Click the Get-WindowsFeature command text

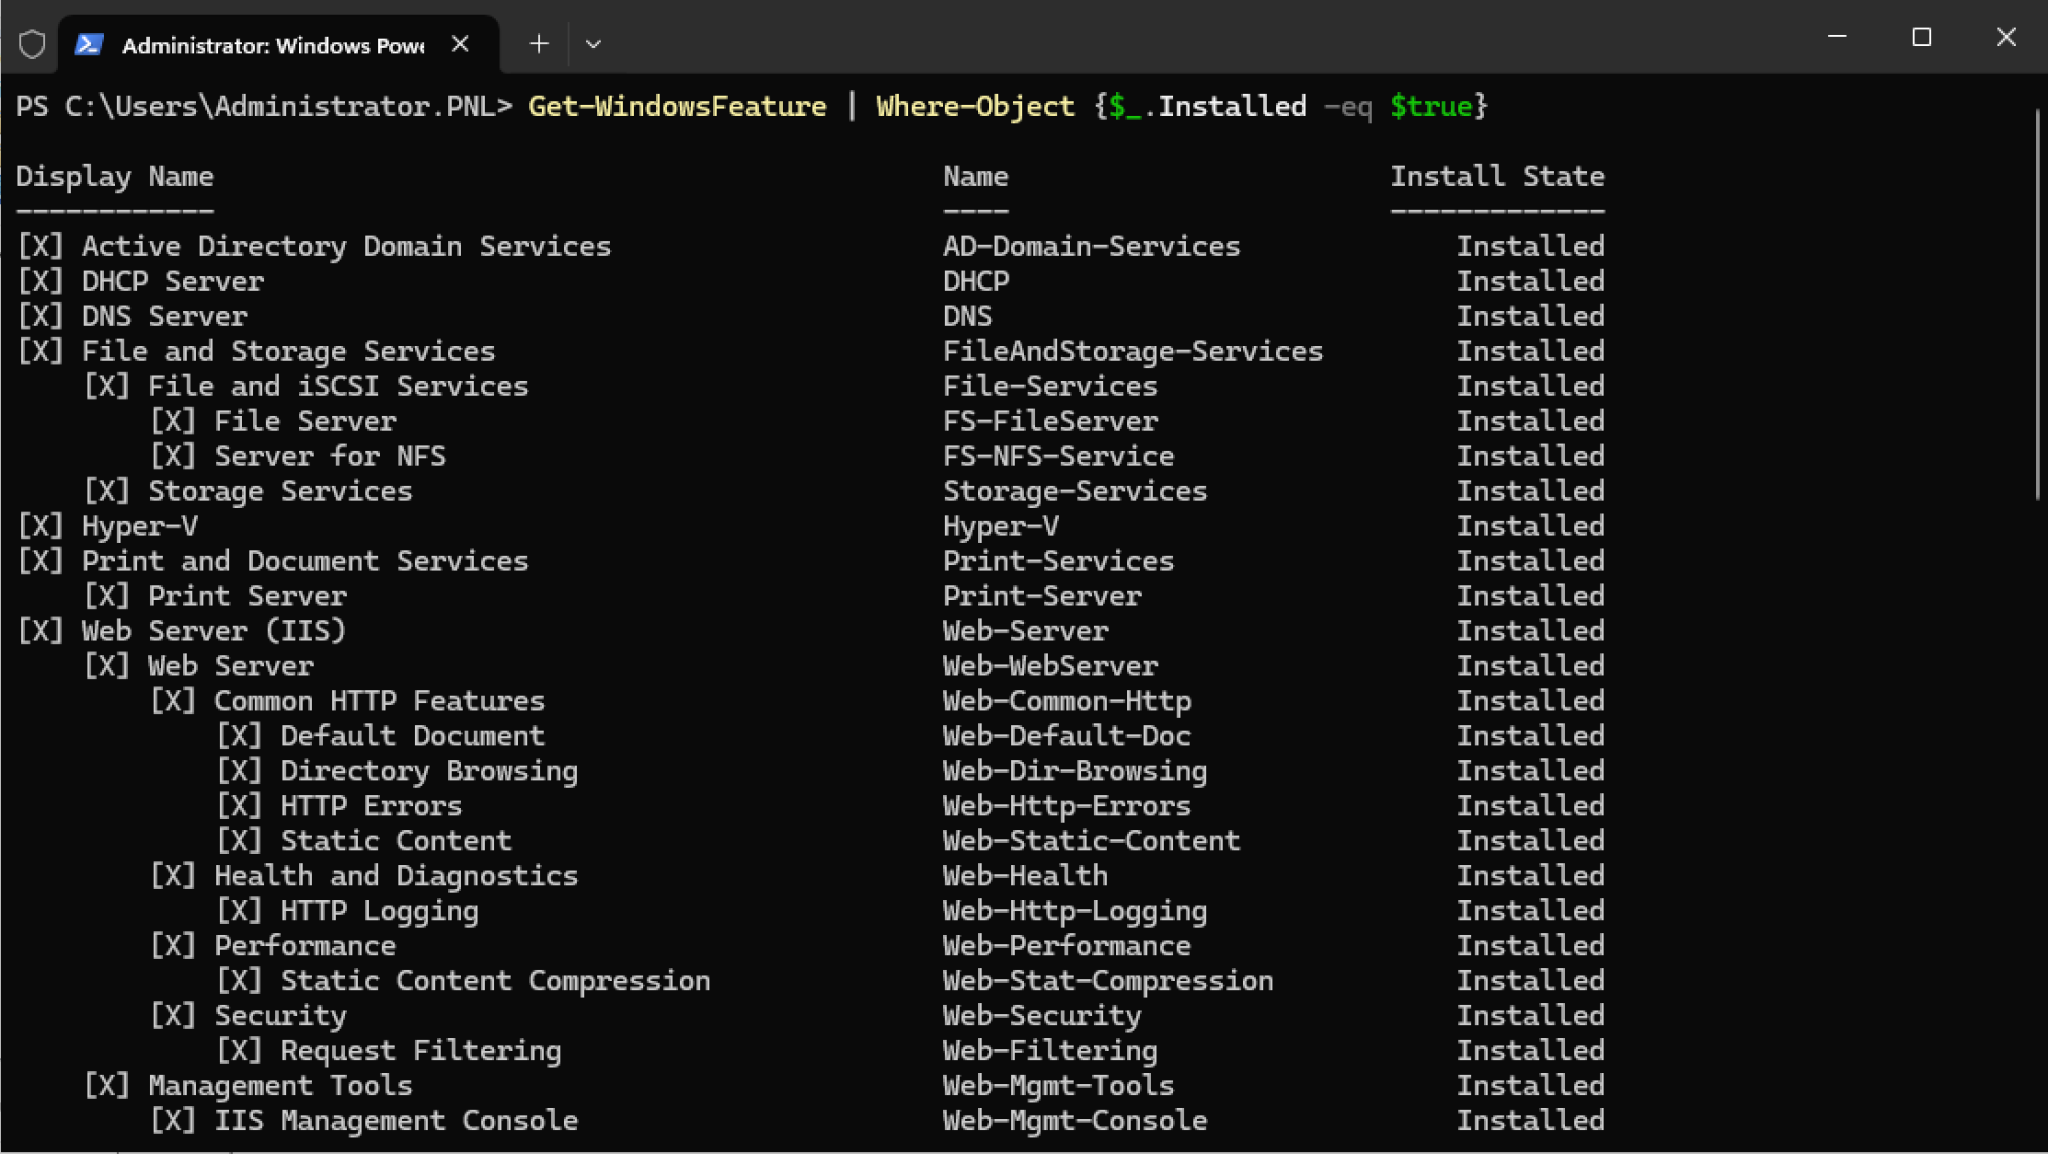(x=676, y=106)
